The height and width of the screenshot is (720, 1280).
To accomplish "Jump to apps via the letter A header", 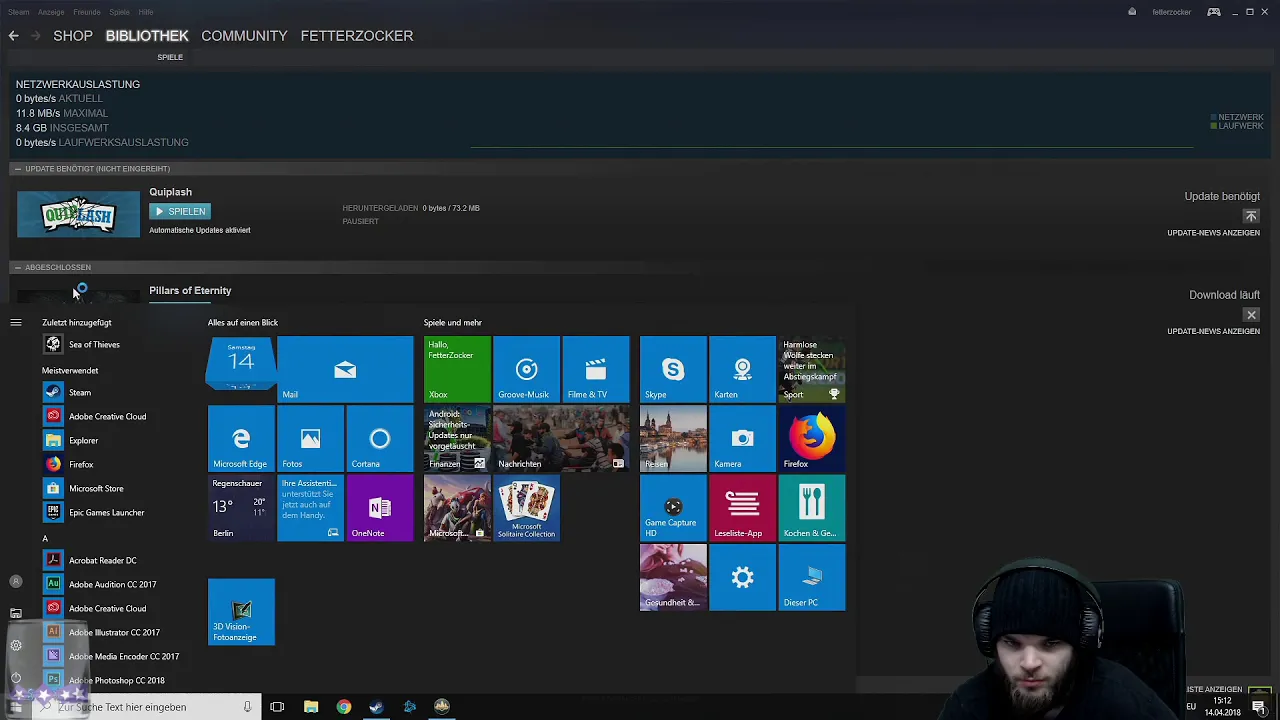I will pyautogui.click(x=45, y=538).
